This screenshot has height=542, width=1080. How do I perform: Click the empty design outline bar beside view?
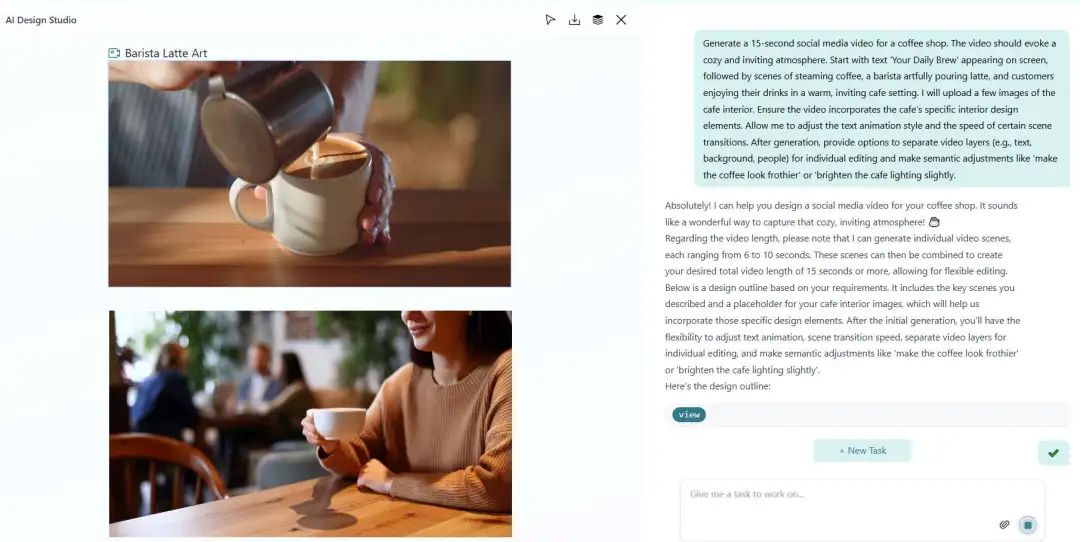click(887, 415)
